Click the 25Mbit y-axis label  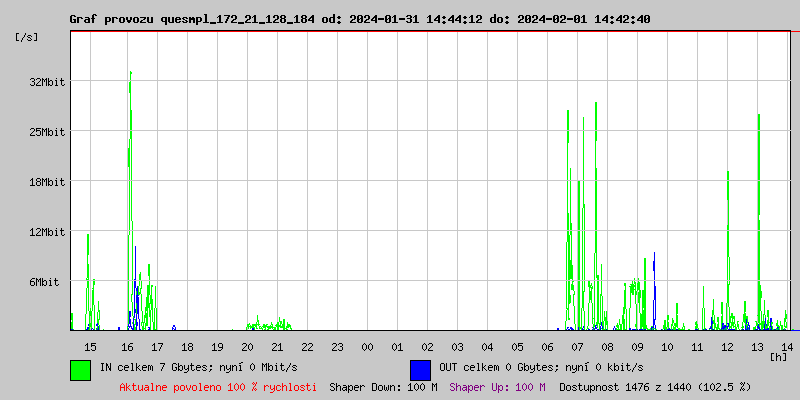(x=47, y=132)
